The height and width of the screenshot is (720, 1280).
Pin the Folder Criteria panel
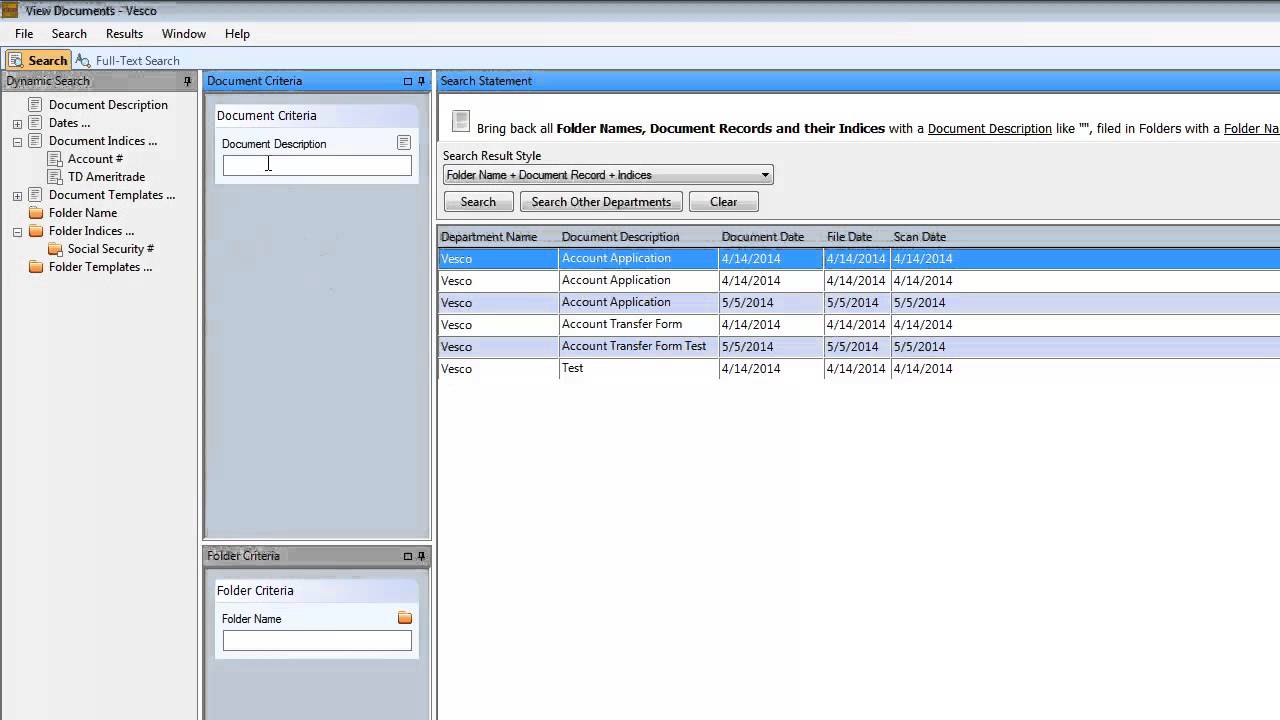coord(421,556)
